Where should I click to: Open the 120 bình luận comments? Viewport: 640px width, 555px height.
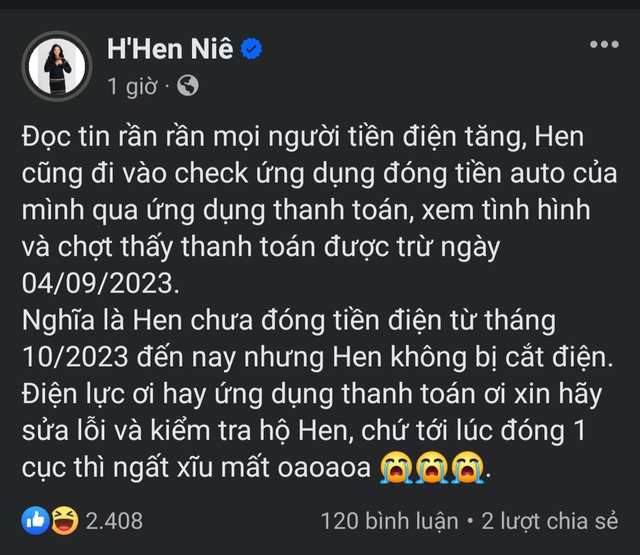pyautogui.click(x=386, y=521)
